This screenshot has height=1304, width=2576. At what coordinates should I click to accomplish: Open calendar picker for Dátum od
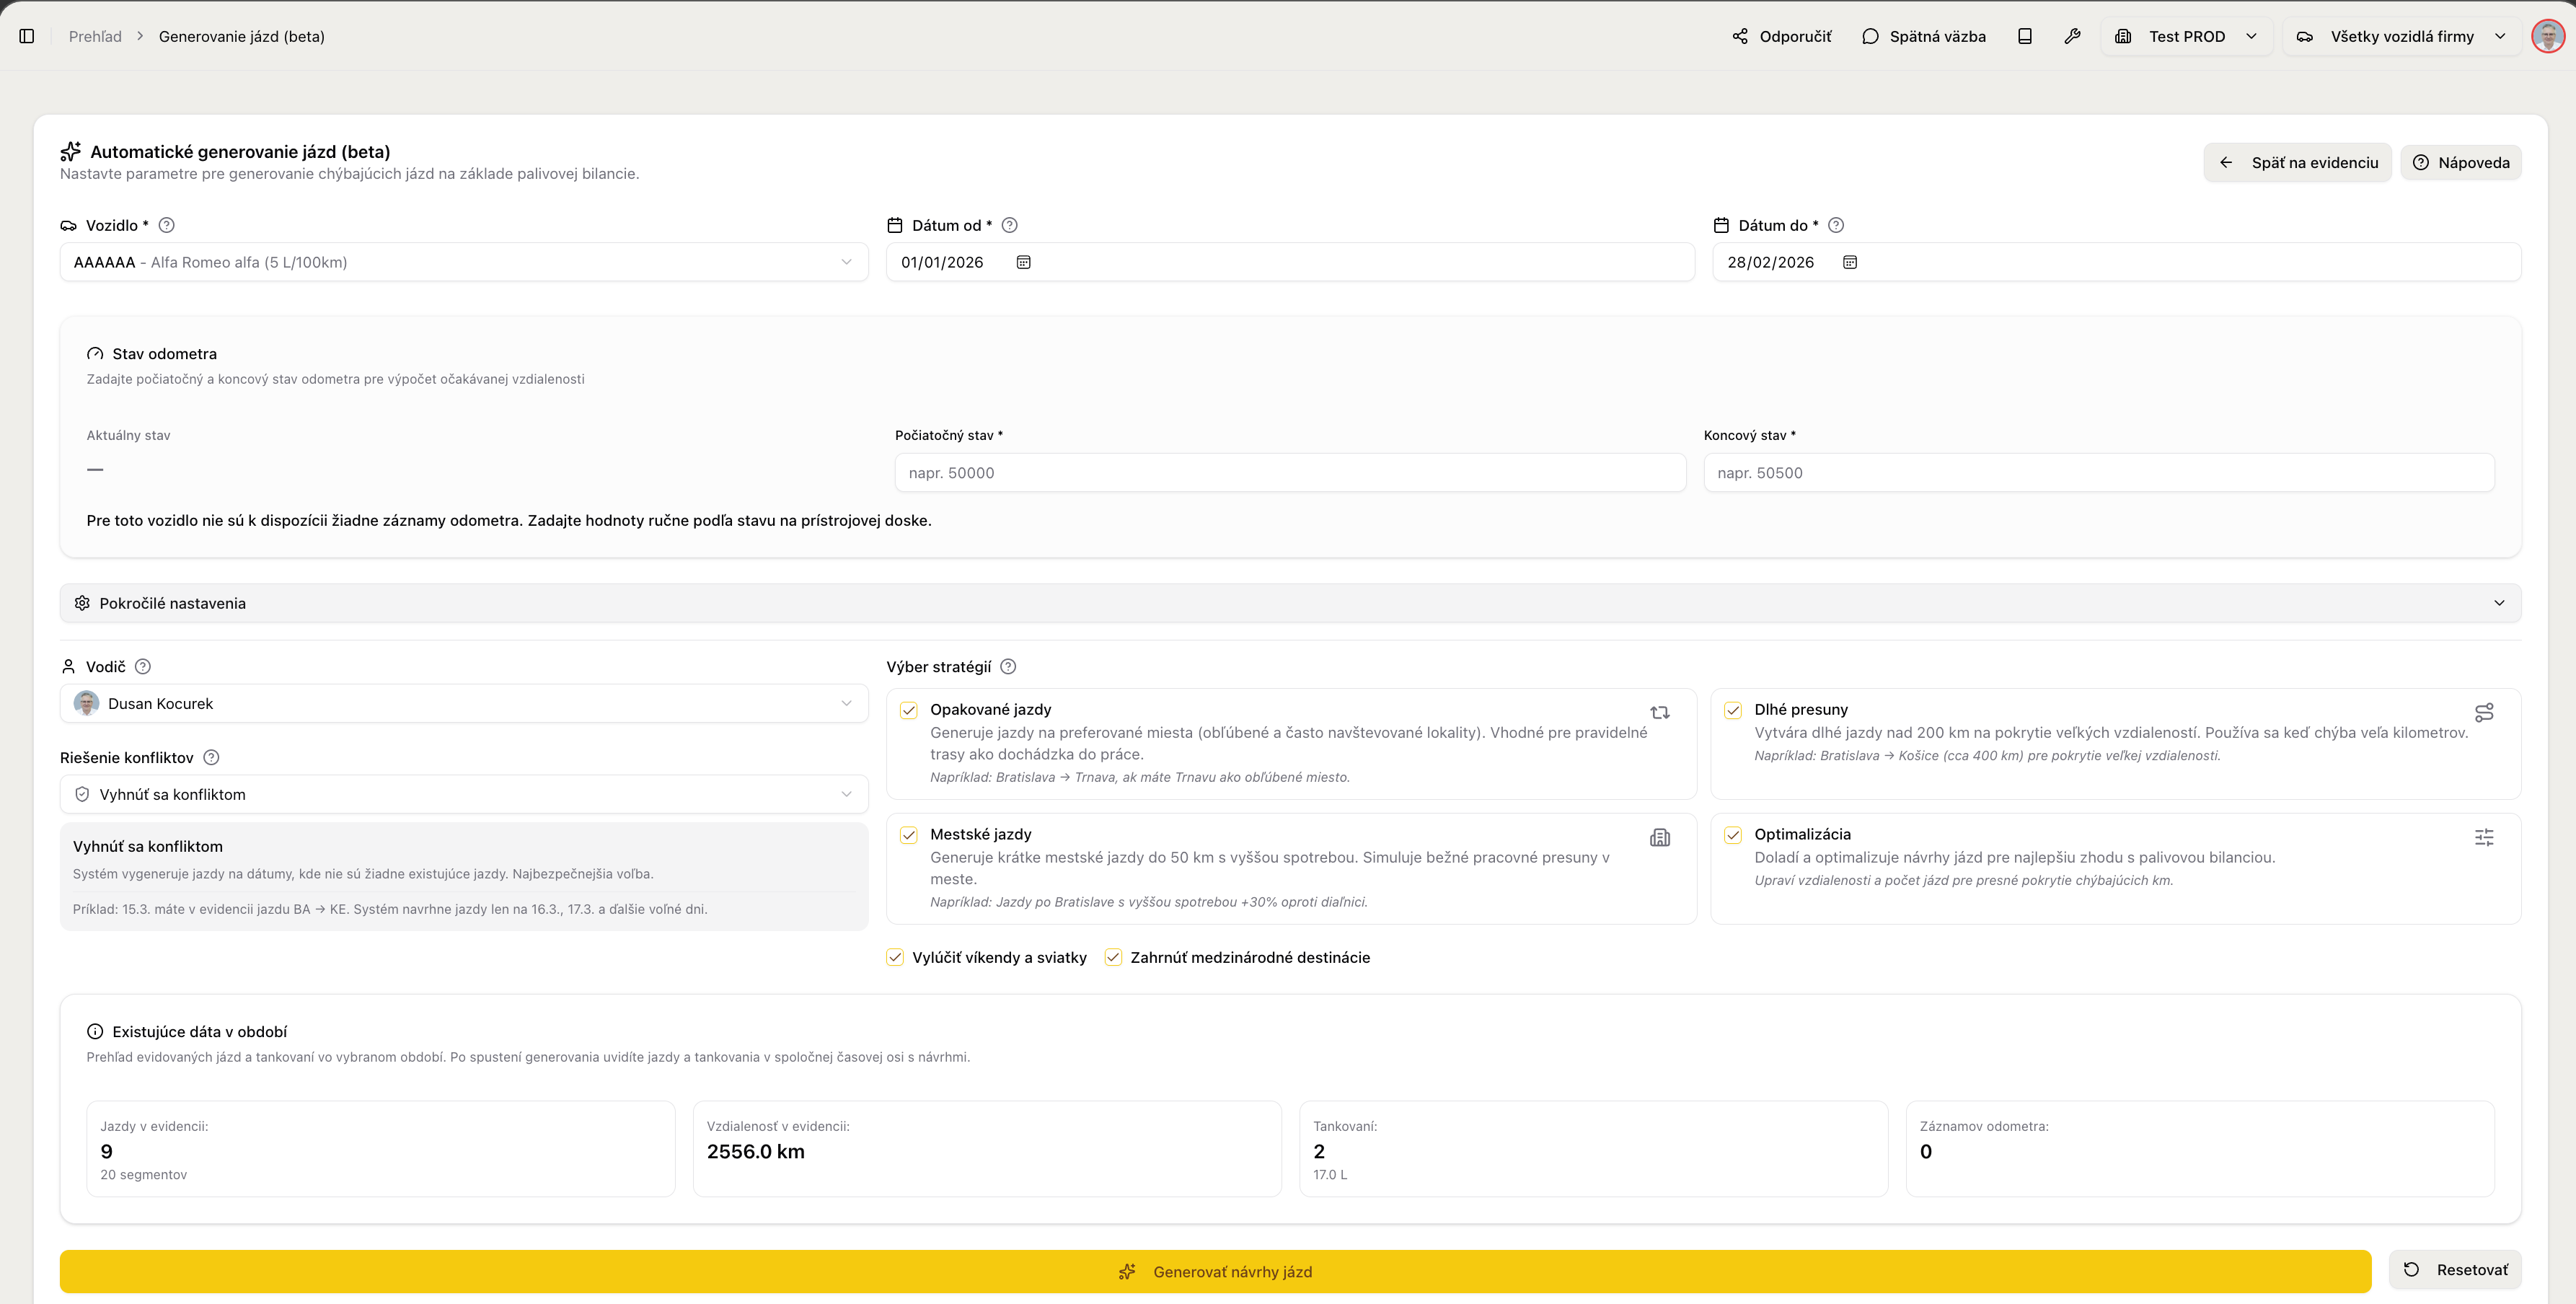[x=1023, y=262]
